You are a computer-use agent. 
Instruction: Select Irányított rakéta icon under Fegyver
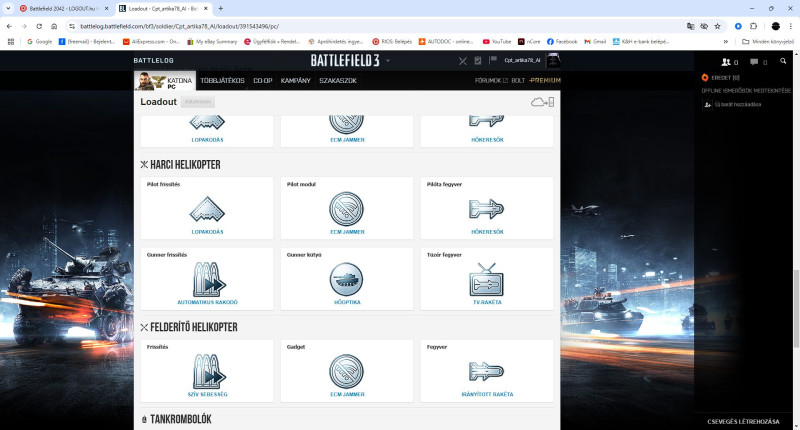(486, 372)
